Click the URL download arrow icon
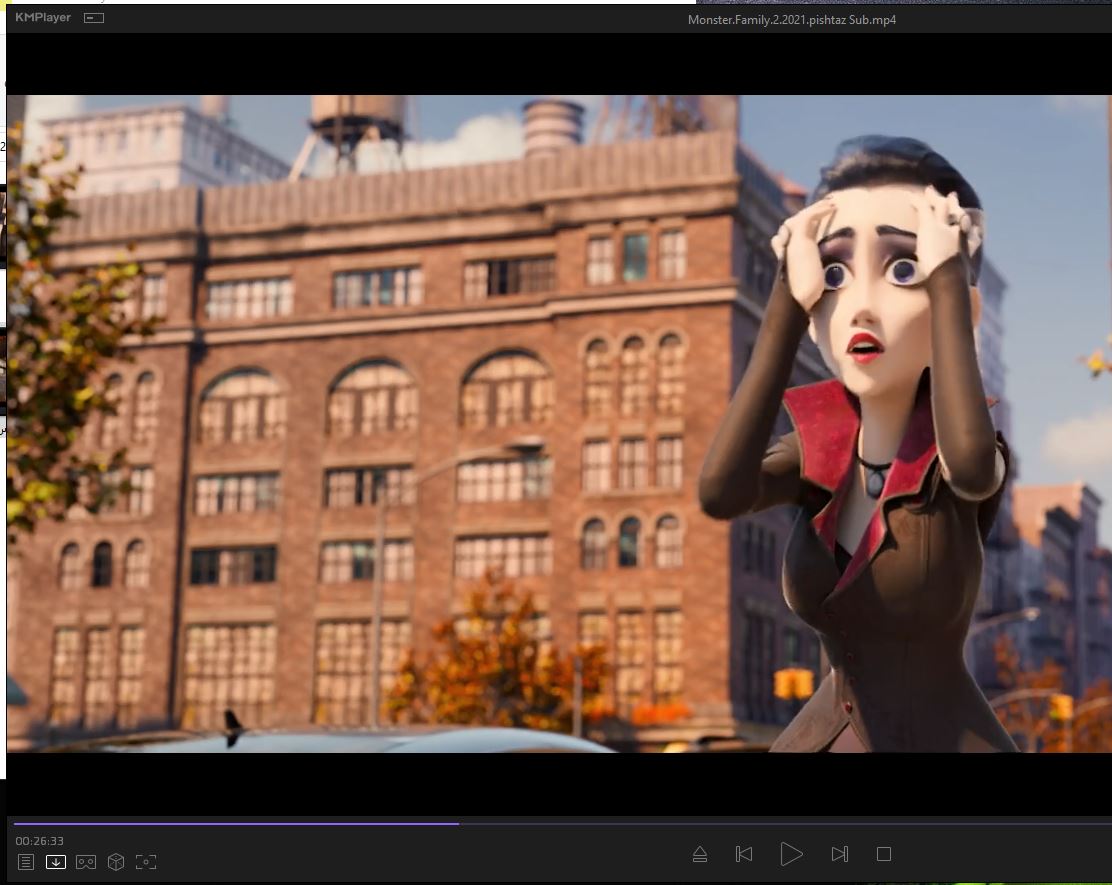Image resolution: width=1112 pixels, height=885 pixels. point(56,861)
